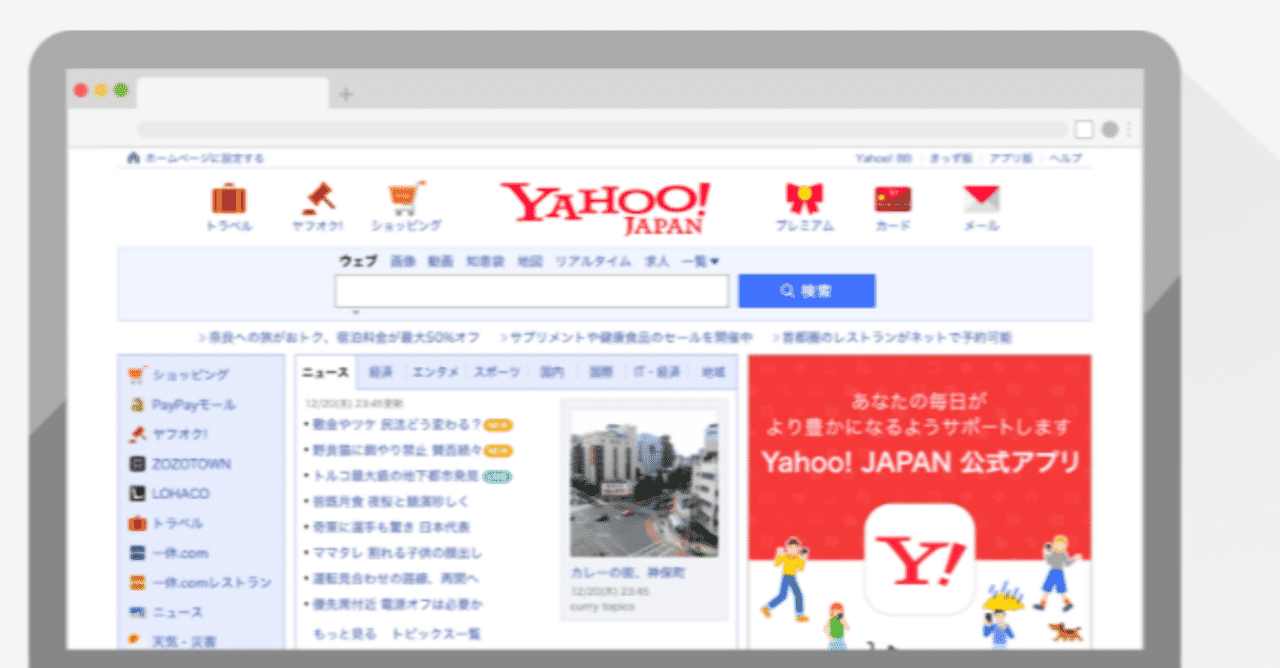Click the もっと見る link under headlines
The image size is (1280, 668).
(x=345, y=634)
